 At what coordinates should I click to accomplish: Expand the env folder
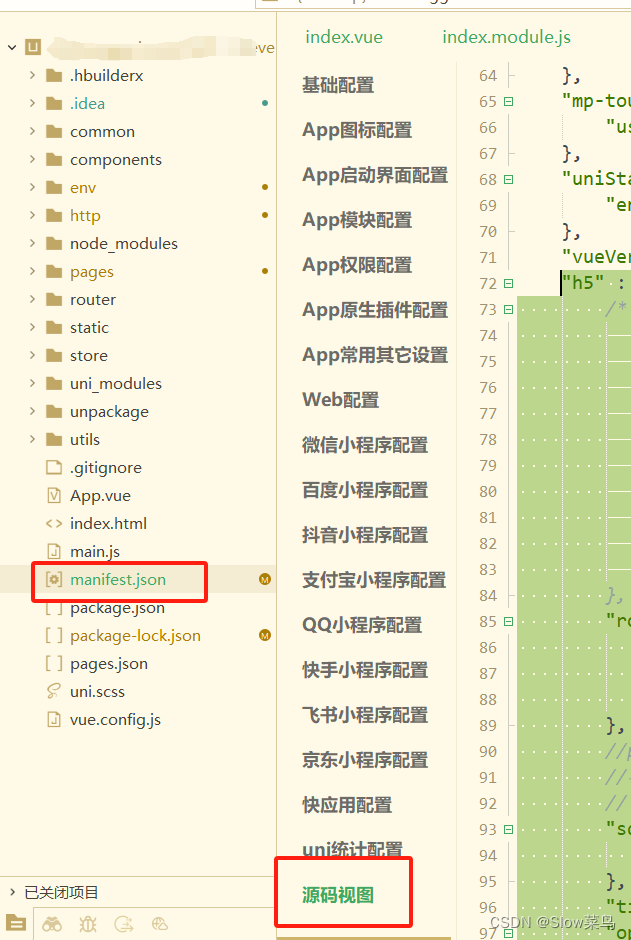(32, 188)
